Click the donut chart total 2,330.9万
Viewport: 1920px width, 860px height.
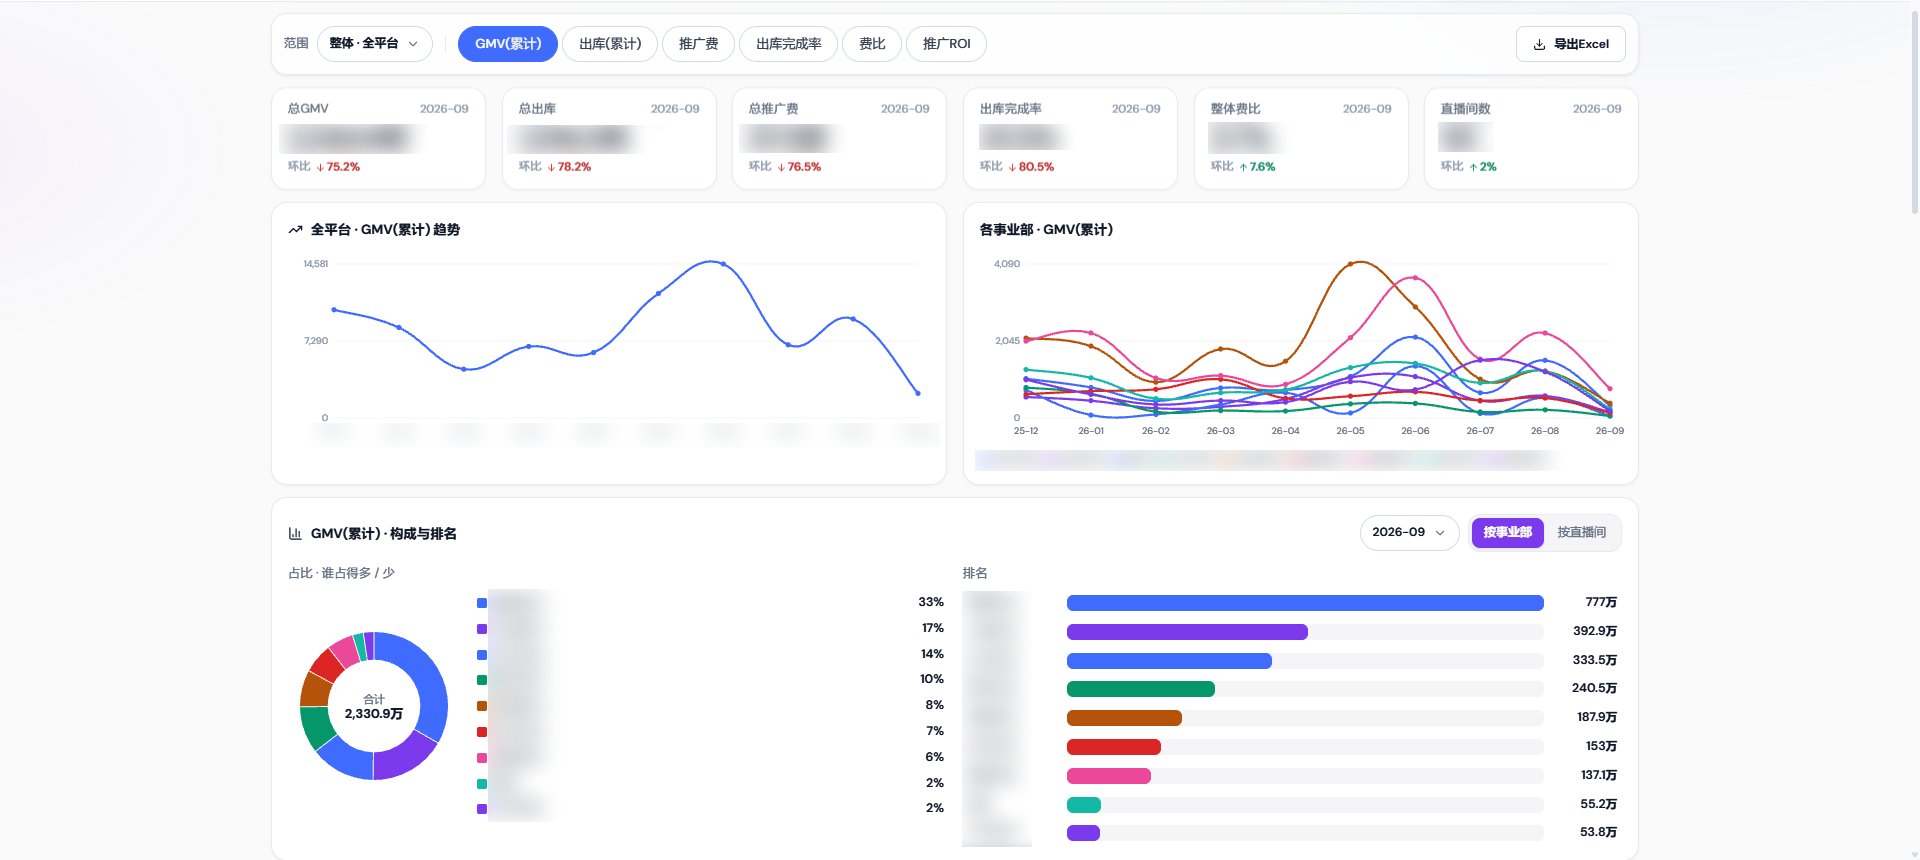(x=374, y=714)
